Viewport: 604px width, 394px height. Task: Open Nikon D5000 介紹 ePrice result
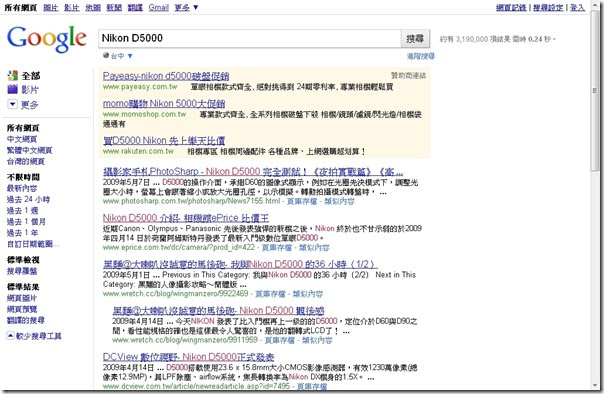tap(186, 218)
